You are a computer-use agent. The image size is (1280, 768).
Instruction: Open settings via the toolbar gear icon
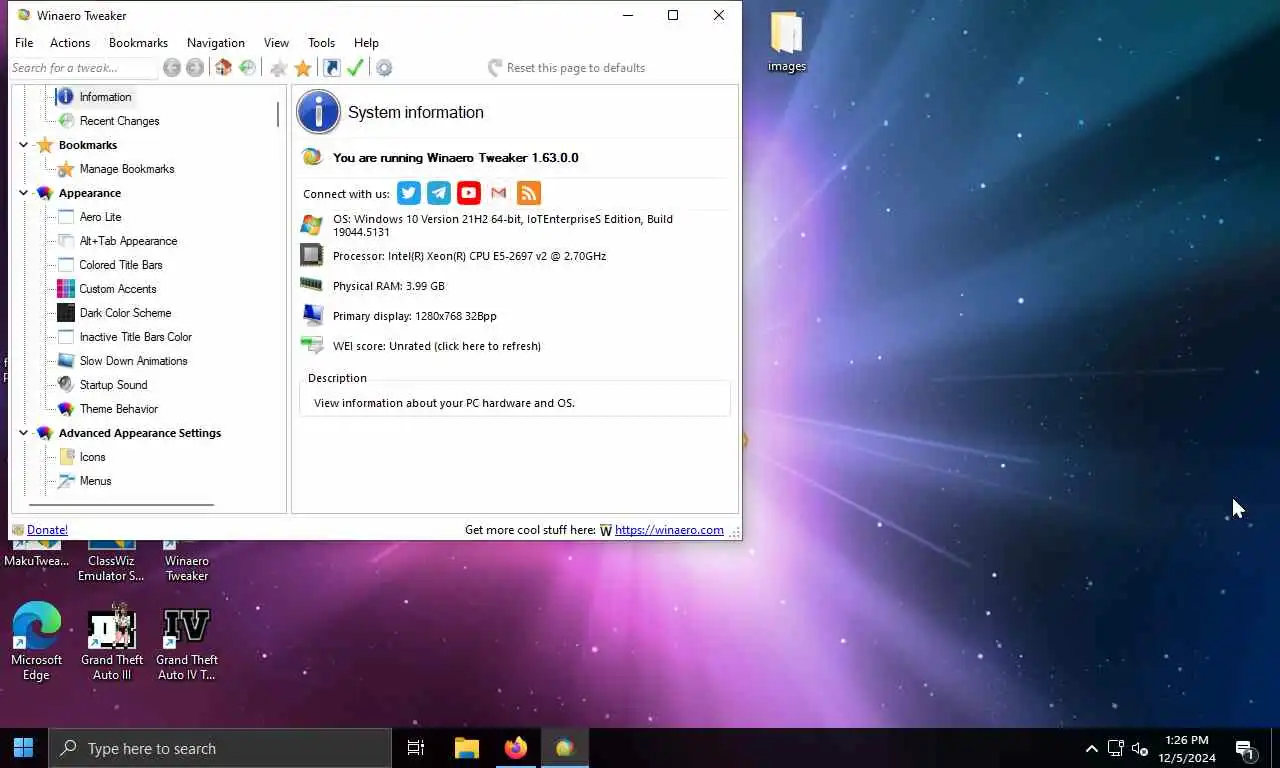click(x=384, y=68)
